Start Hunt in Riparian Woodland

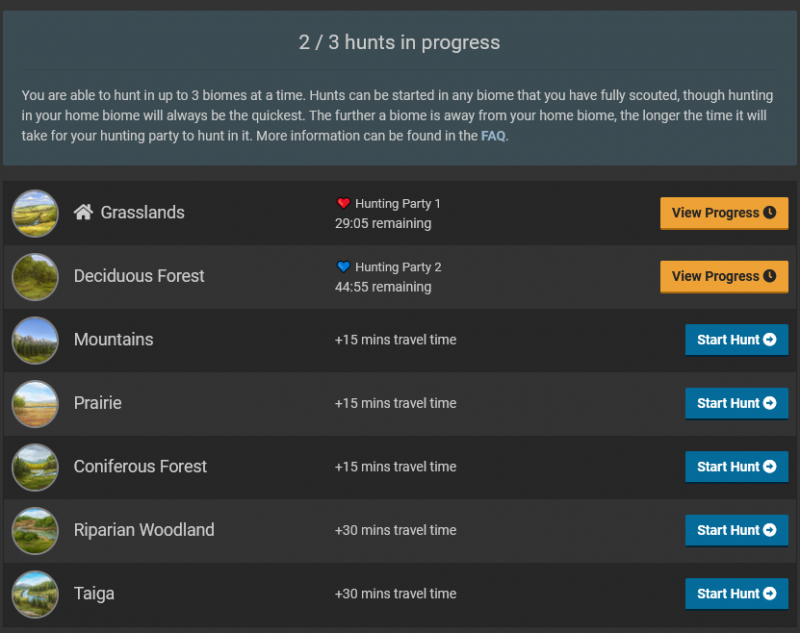tap(736, 530)
